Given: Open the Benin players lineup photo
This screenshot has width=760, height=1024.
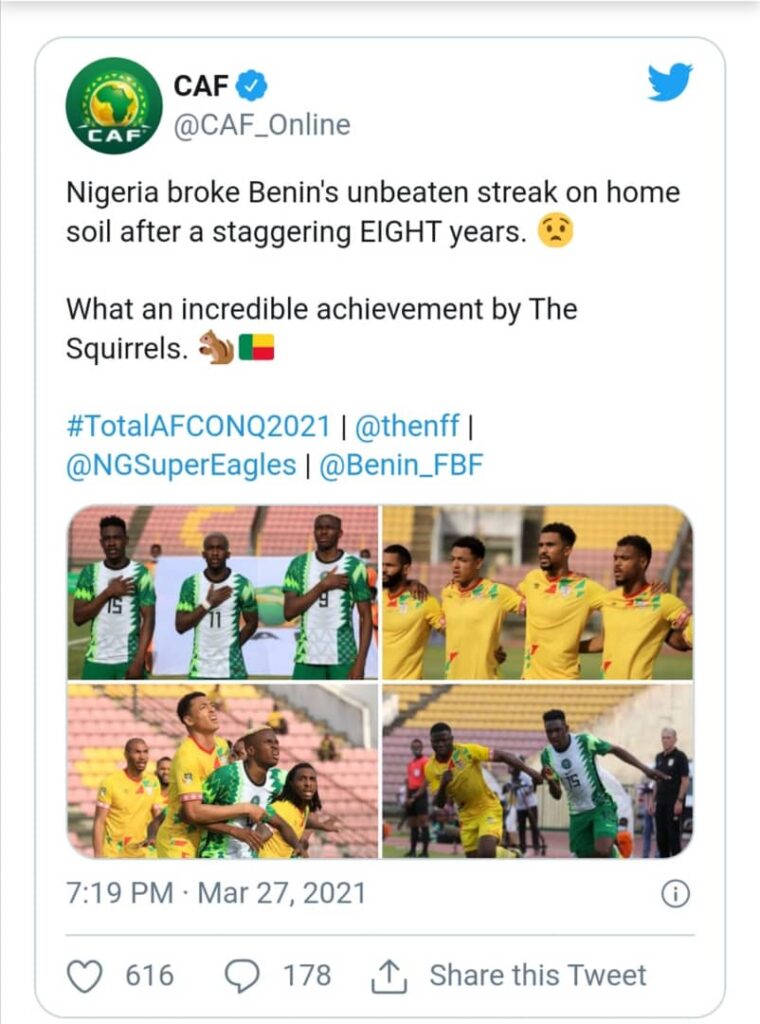Looking at the screenshot, I should point(538,592).
